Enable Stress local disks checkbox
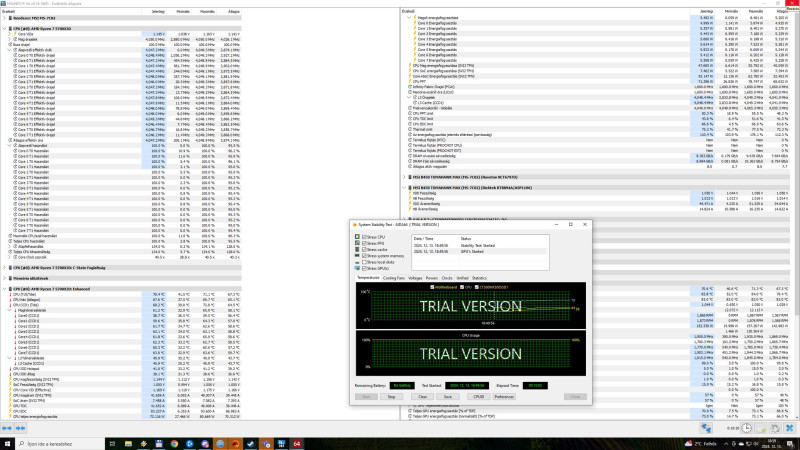Image resolution: width=800 pixels, height=450 pixels. 364,262
